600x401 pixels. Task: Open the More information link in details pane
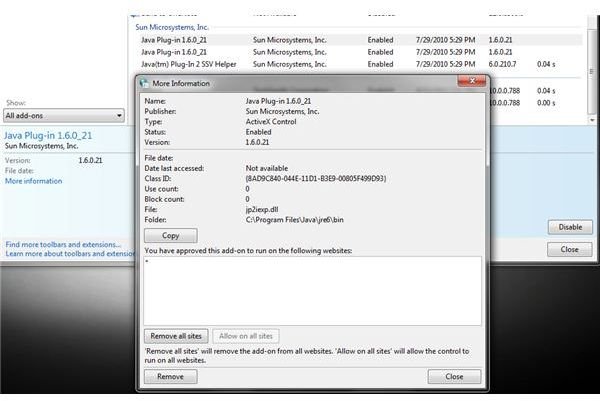(x=33, y=181)
